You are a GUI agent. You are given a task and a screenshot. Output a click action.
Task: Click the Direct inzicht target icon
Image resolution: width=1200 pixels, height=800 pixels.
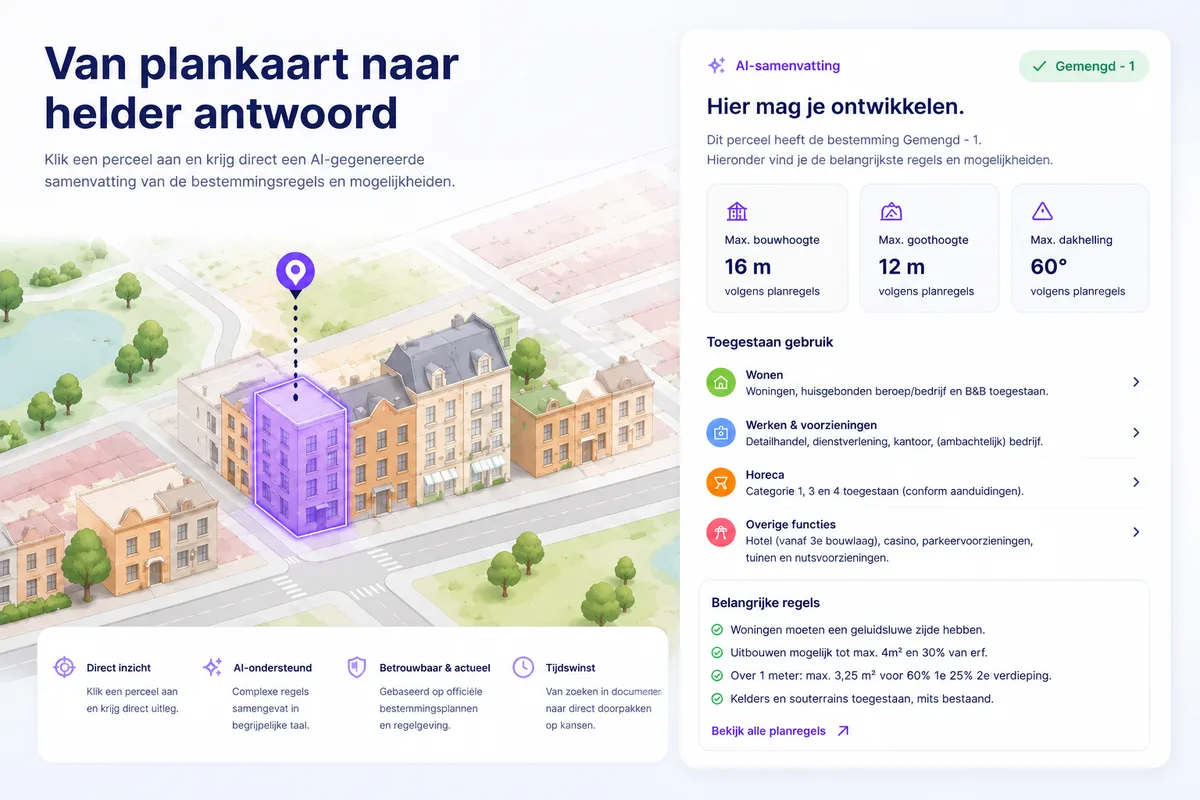click(x=64, y=667)
